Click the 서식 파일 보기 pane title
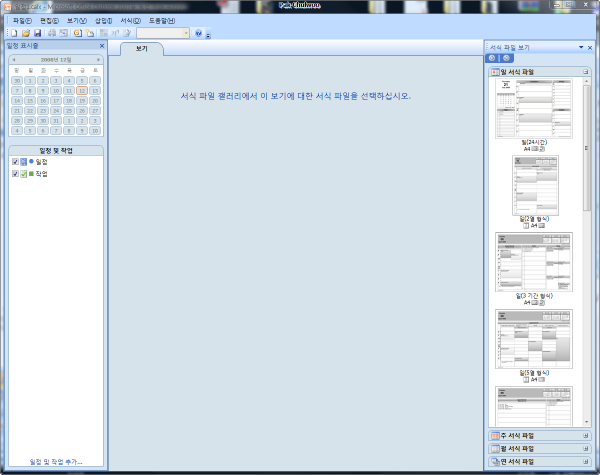600x475 pixels. 510,48
